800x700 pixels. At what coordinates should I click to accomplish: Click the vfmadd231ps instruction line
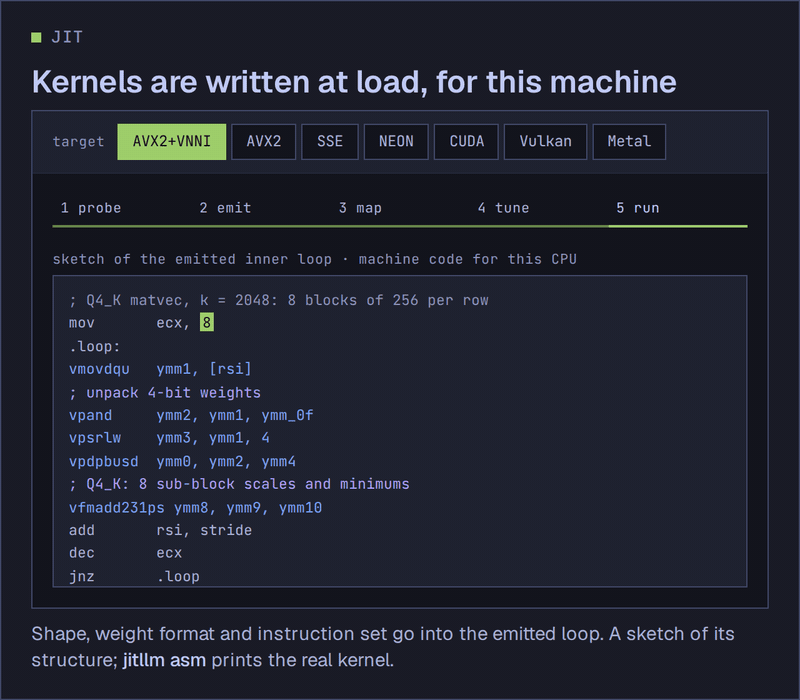click(195, 508)
